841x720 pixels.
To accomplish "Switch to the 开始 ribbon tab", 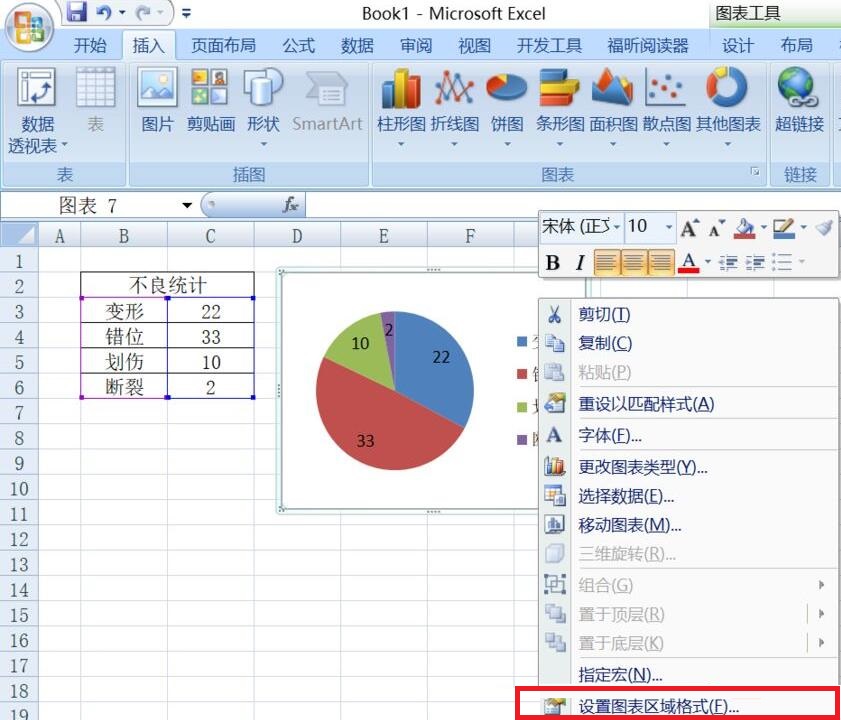I will coord(90,46).
